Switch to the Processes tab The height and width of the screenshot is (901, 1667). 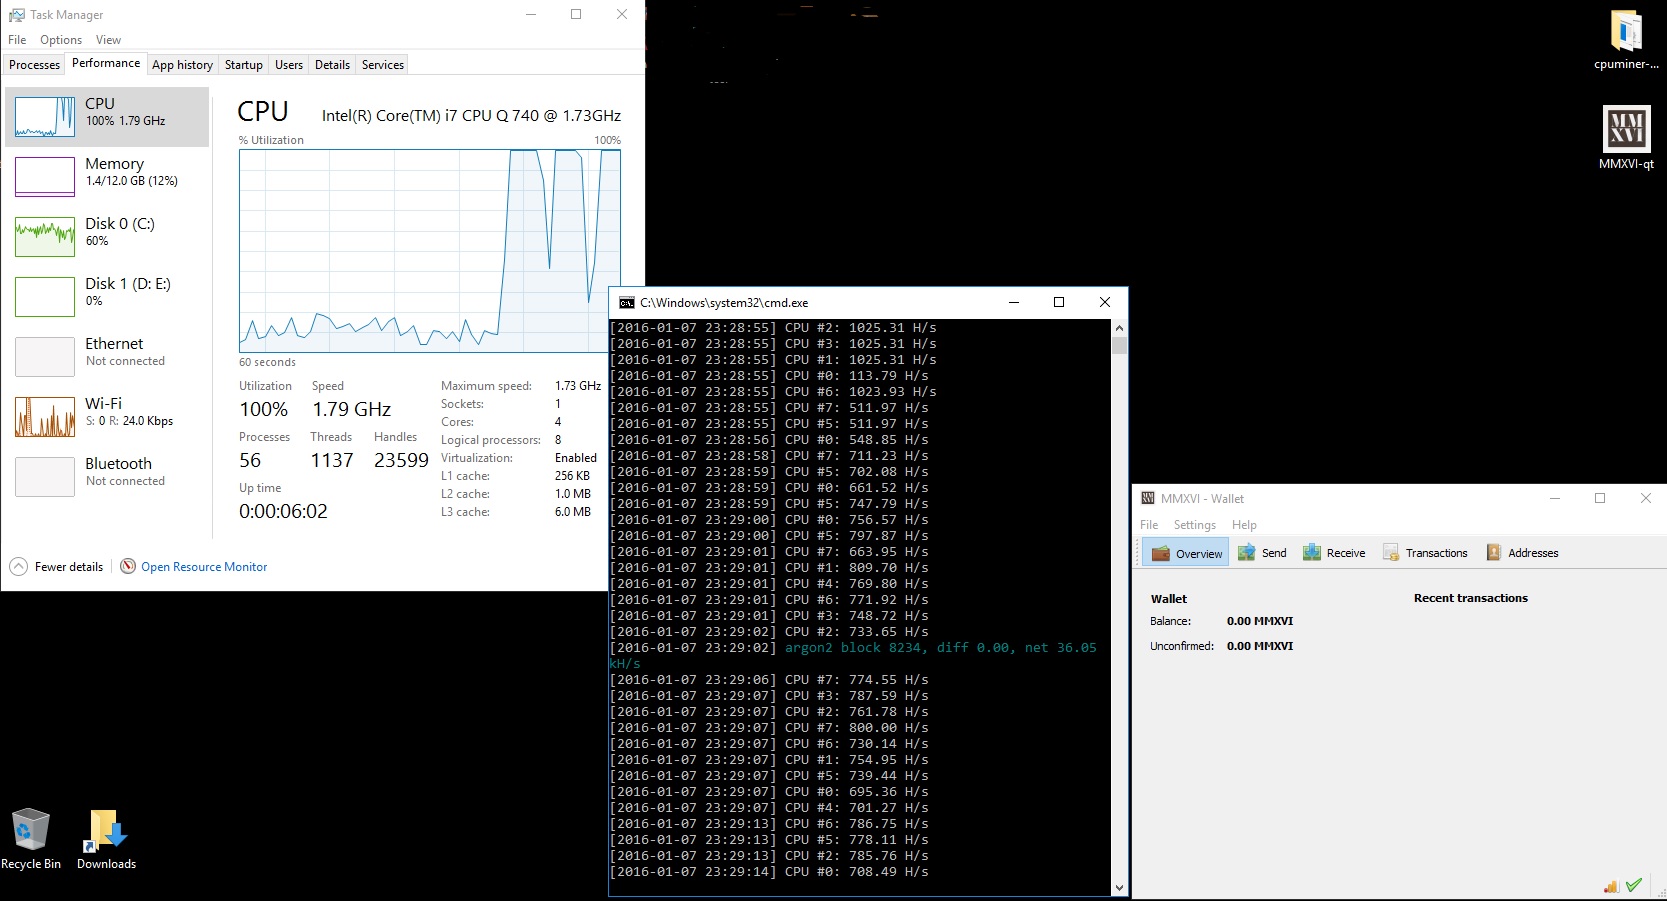pos(34,65)
